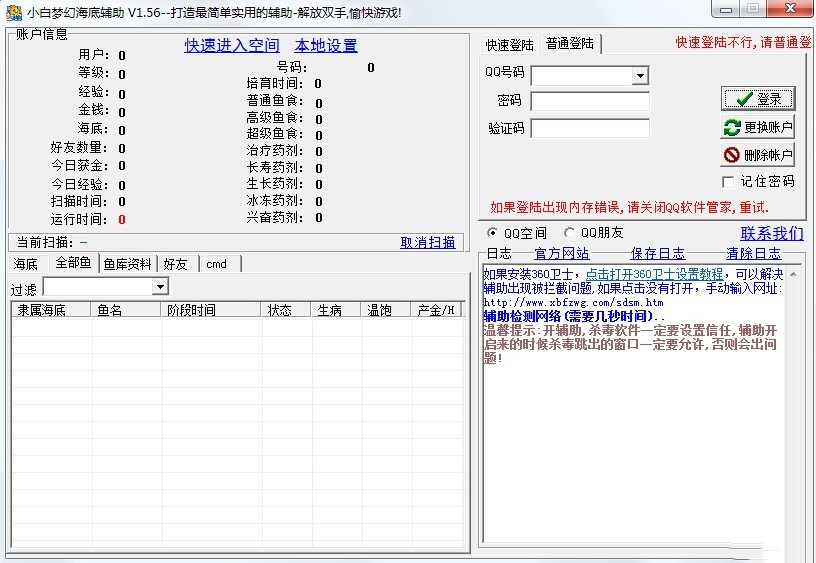The height and width of the screenshot is (563, 816).
Task: Click the 阶段时间 column header
Action: [211, 310]
